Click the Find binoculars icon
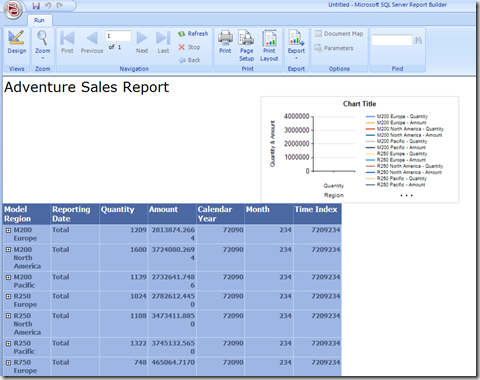 pyautogui.click(x=418, y=40)
